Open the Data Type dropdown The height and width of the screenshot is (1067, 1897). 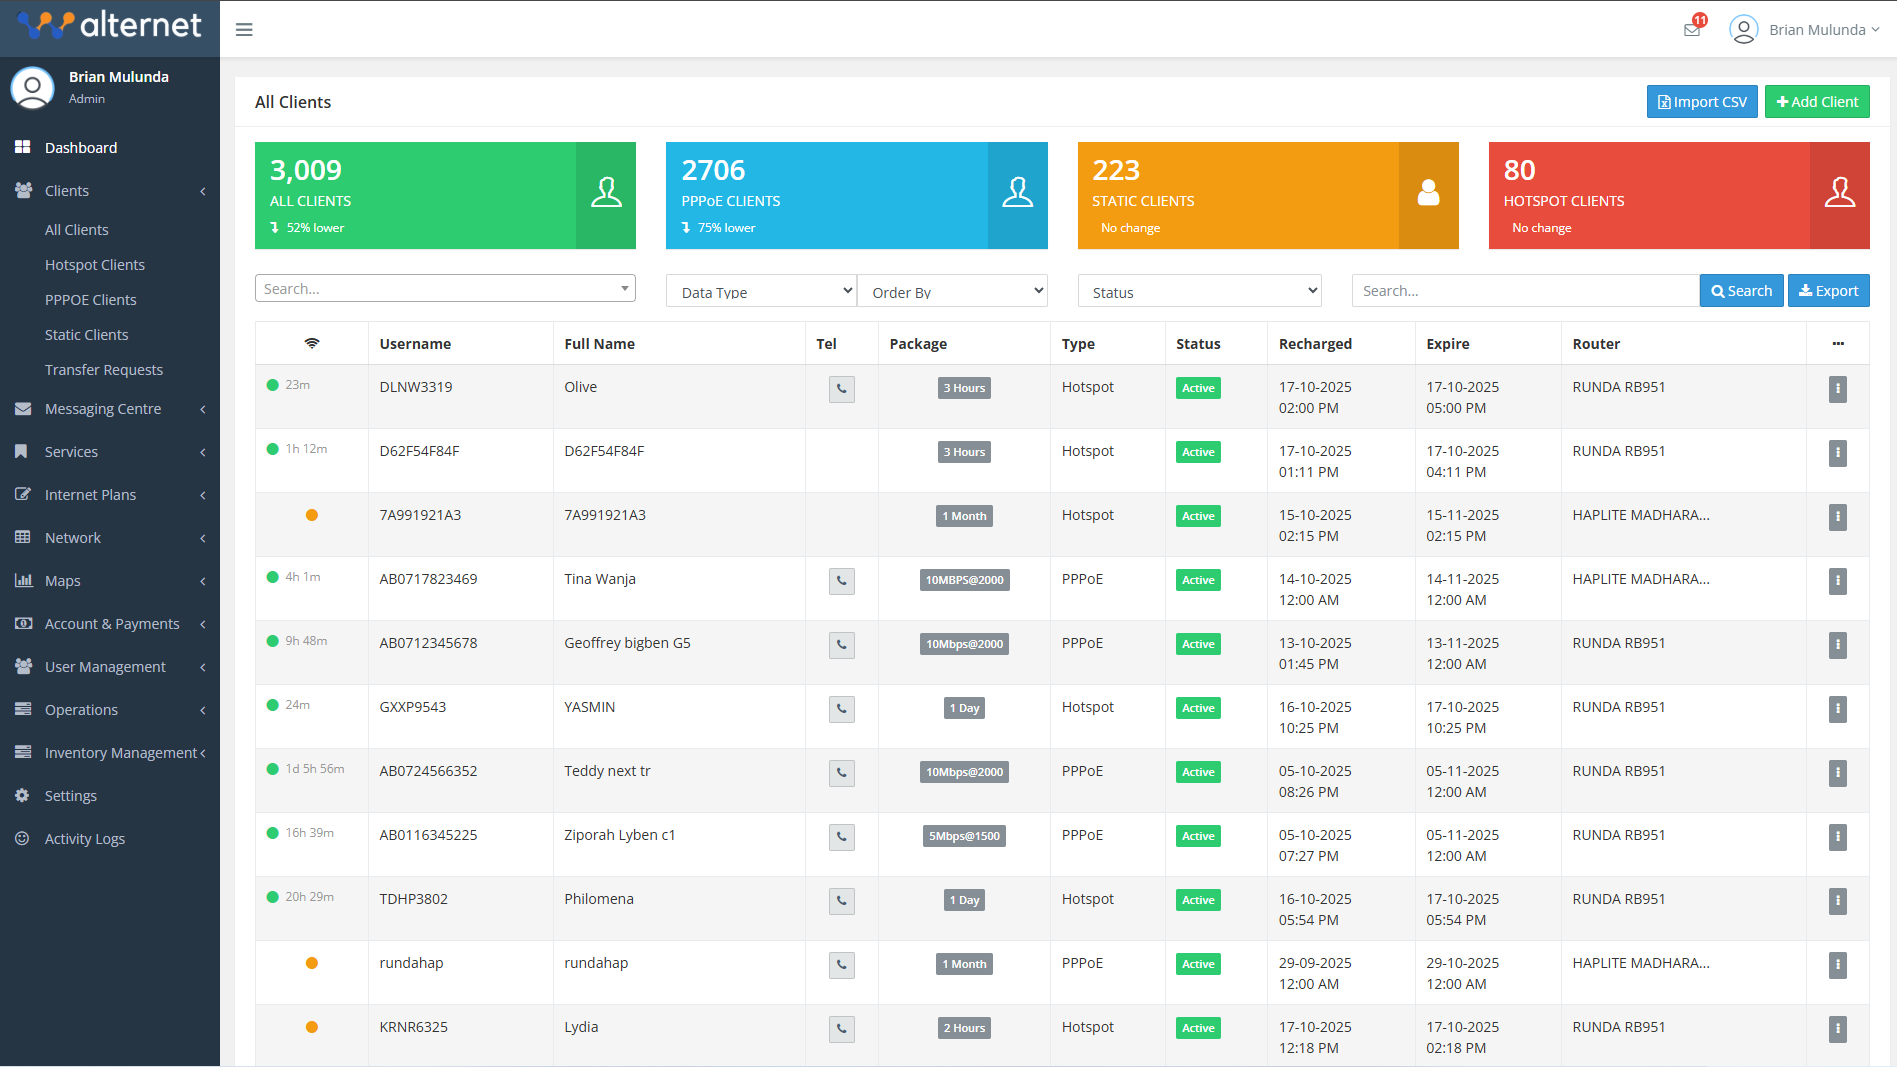click(760, 290)
